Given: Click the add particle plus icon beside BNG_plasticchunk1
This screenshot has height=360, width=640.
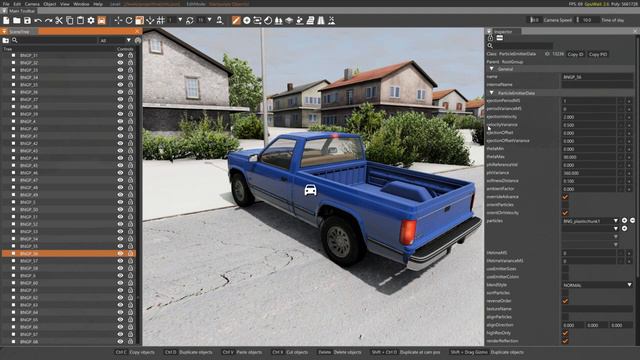Looking at the screenshot, I should (x=624, y=221).
